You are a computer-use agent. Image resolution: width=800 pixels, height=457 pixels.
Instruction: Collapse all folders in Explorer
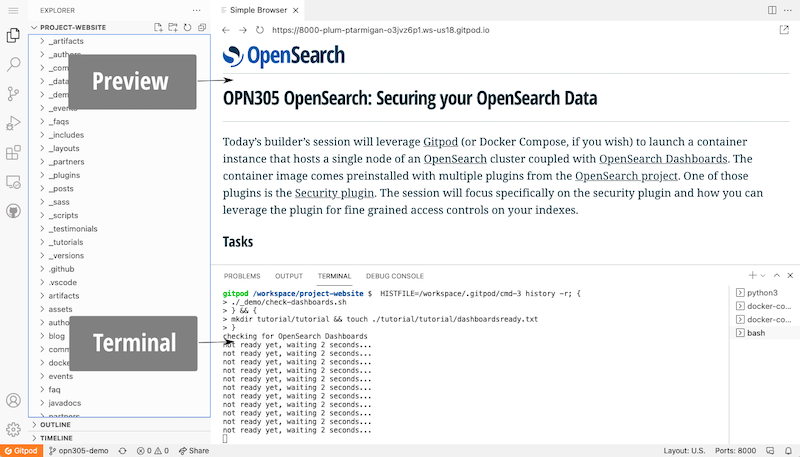click(202, 28)
